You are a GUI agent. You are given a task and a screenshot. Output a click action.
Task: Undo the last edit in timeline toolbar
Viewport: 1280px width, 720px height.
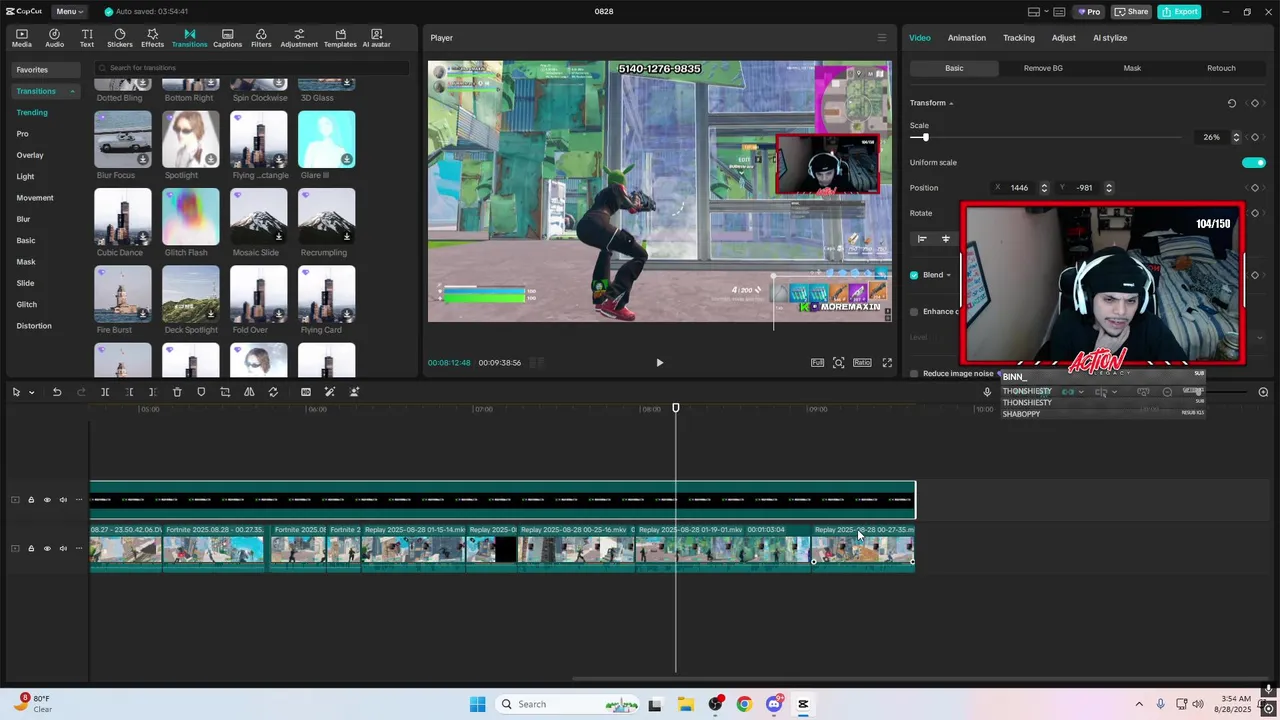click(57, 392)
